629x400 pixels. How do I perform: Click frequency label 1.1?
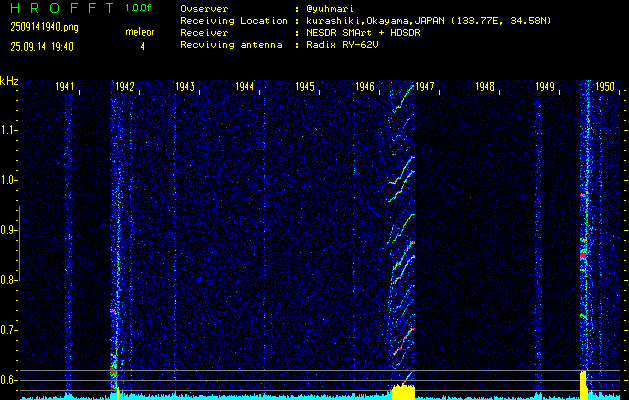click(x=7, y=130)
